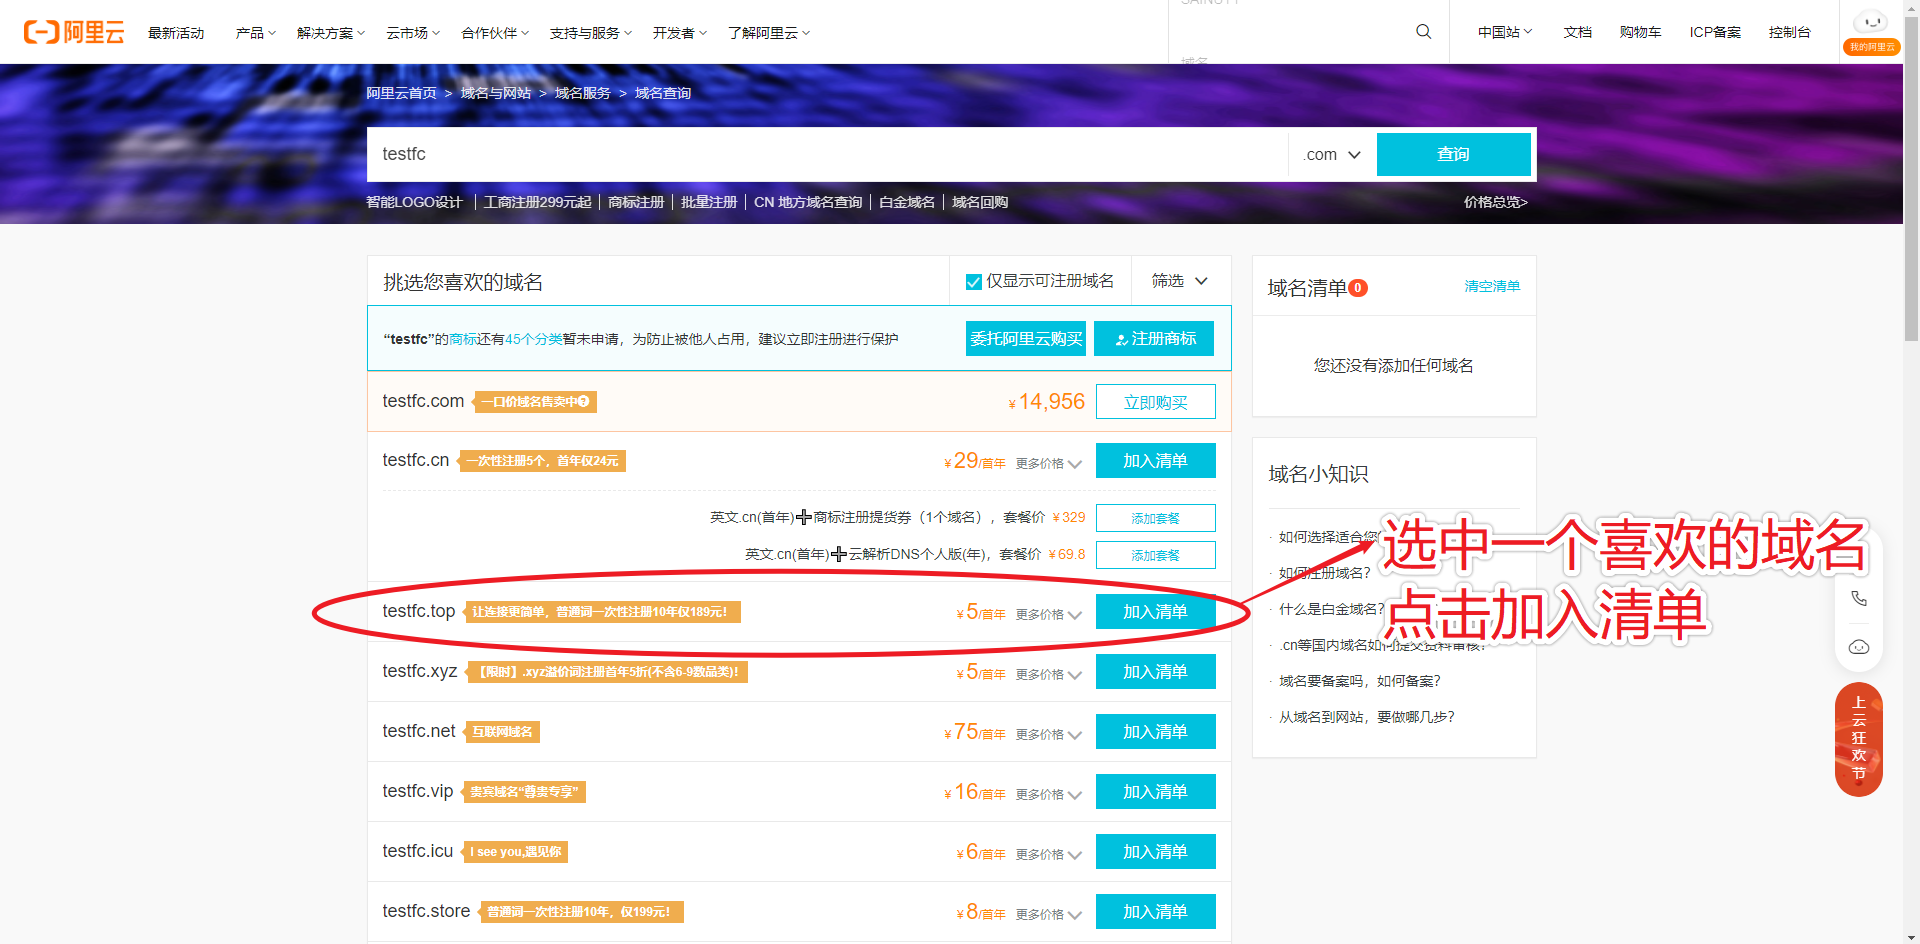Click 立即购买 for testfc.com
This screenshot has width=1920, height=944.
point(1155,402)
